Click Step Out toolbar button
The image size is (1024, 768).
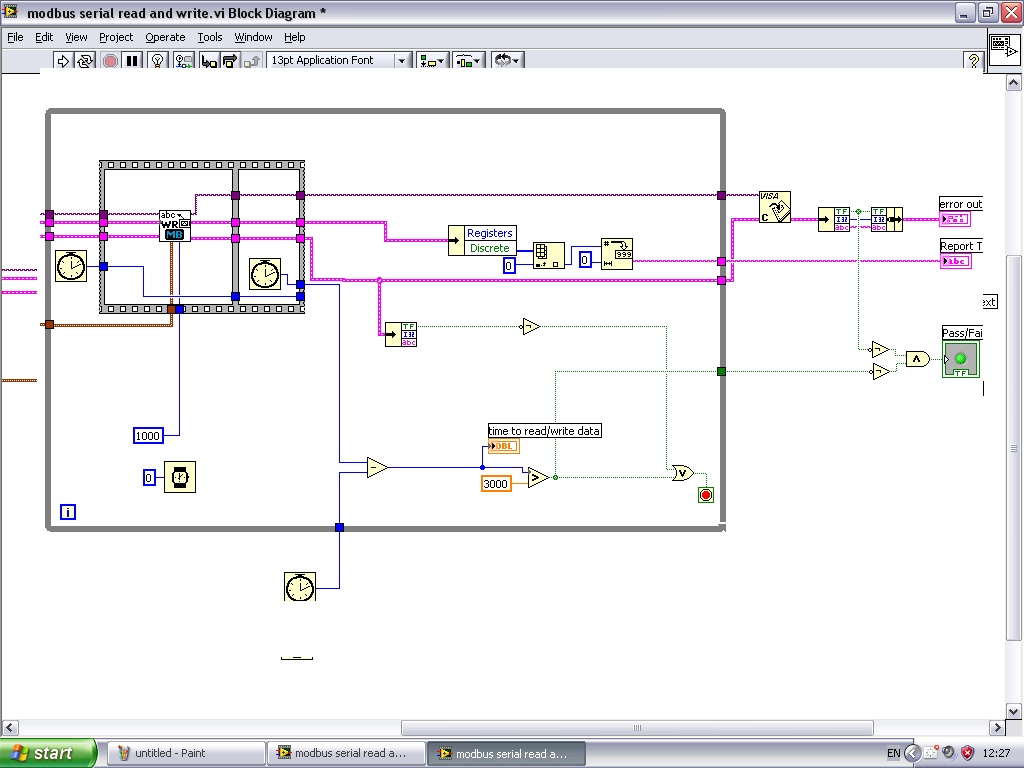[252, 61]
